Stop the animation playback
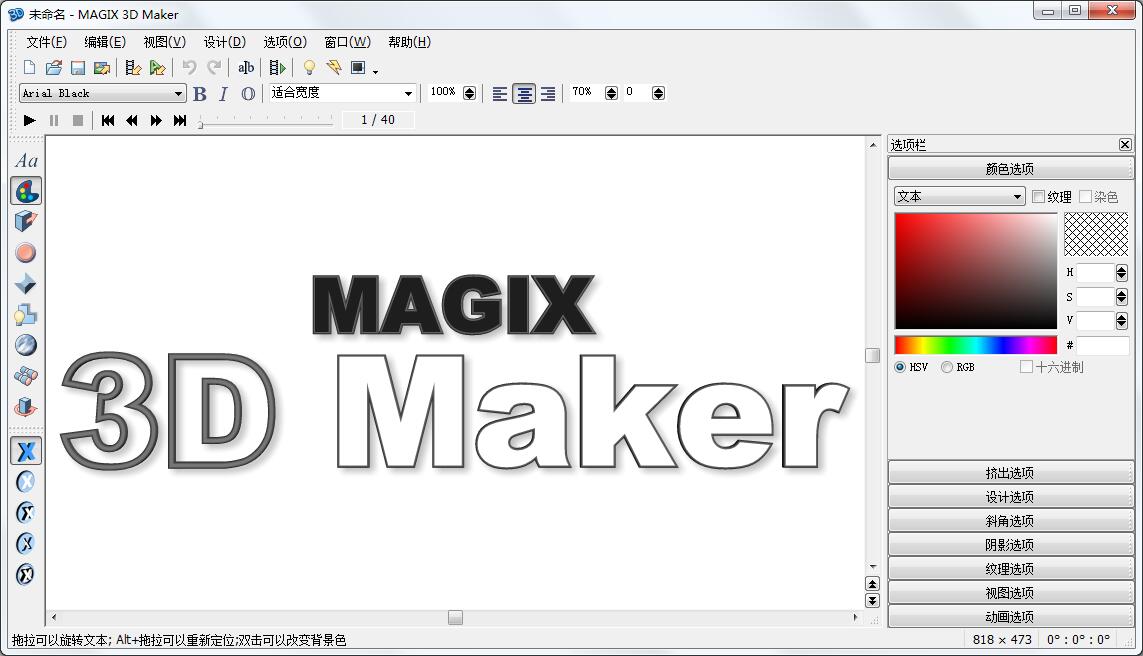Image resolution: width=1143 pixels, height=656 pixels. [78, 120]
